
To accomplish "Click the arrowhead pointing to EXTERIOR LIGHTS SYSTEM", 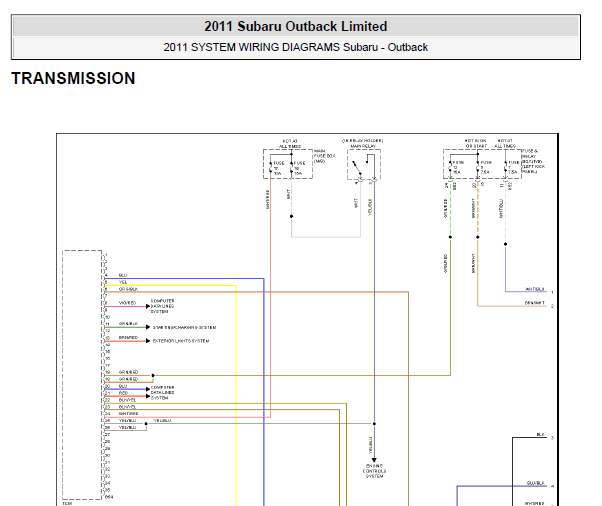I will point(148,341).
